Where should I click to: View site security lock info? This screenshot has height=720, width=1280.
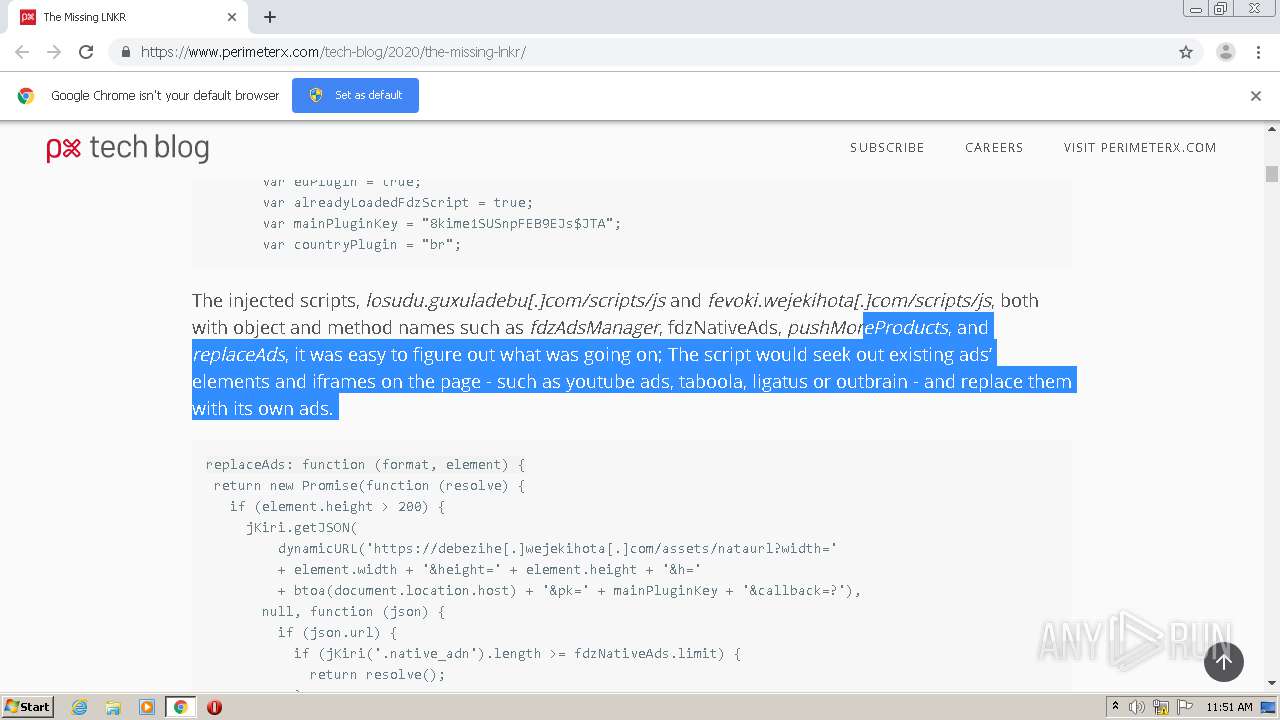[x=126, y=52]
